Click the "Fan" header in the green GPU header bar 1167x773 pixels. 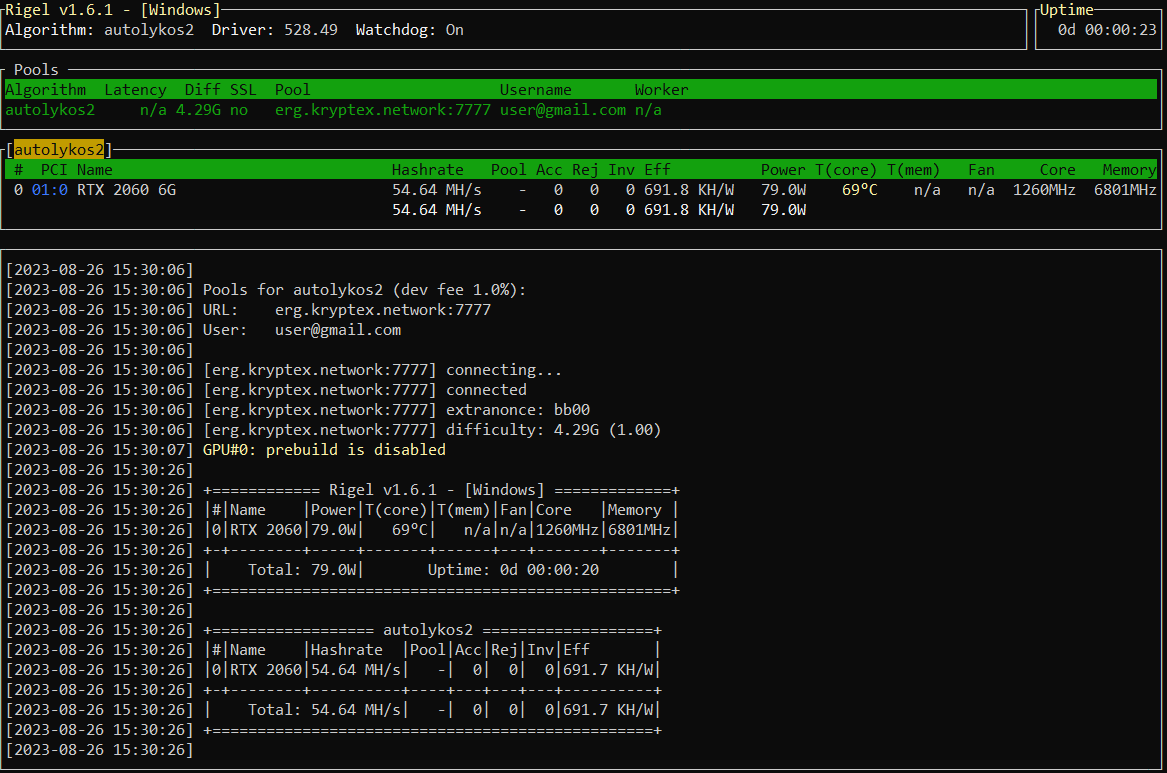tap(982, 170)
